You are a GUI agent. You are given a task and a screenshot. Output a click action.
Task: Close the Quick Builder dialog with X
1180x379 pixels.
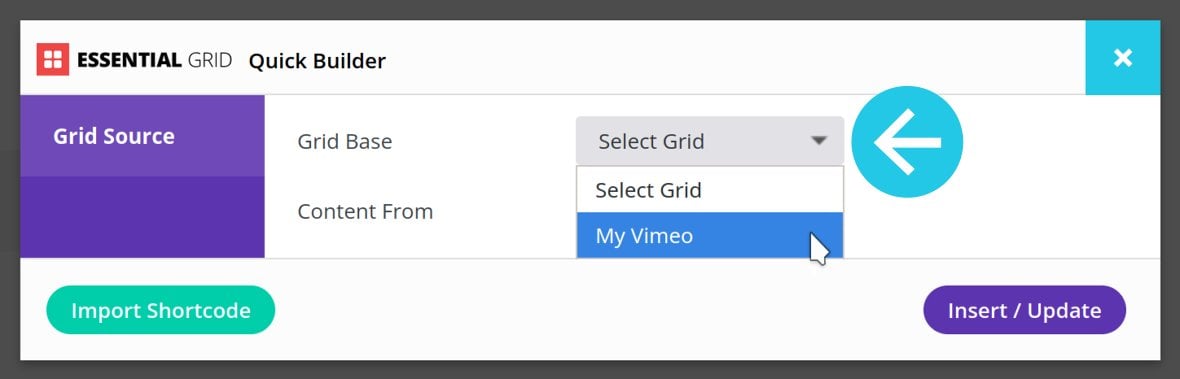(x=1123, y=58)
